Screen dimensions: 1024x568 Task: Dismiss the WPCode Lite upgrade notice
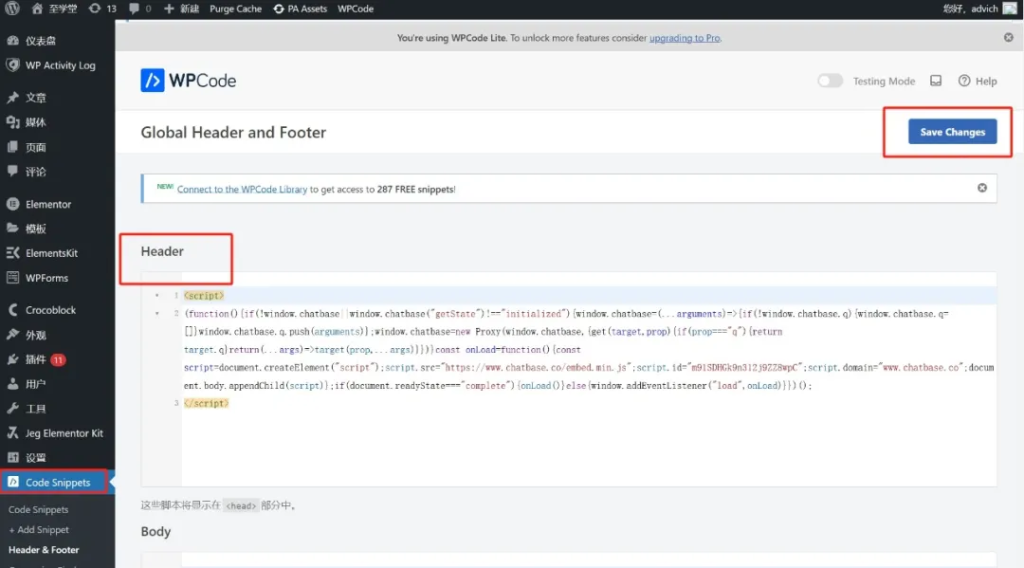[x=1008, y=37]
